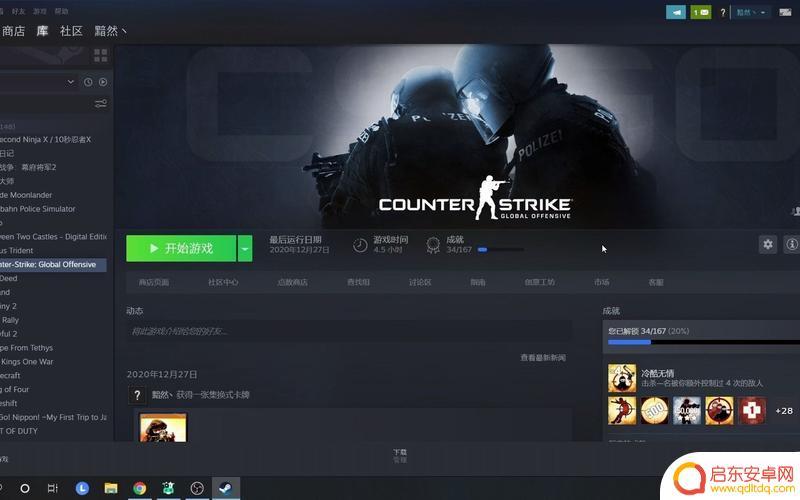The image size is (800, 500).
Task: Click the Windows Cortana circle taskbar icon
Action: click(24, 488)
